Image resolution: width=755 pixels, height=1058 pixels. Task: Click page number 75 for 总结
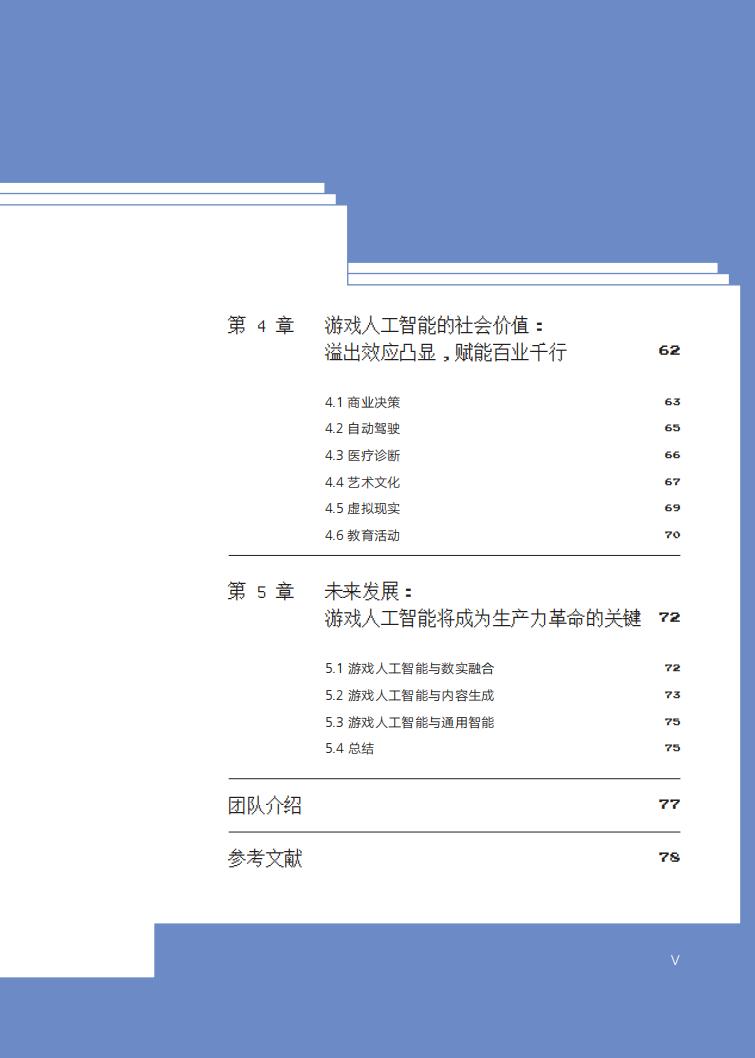click(672, 748)
